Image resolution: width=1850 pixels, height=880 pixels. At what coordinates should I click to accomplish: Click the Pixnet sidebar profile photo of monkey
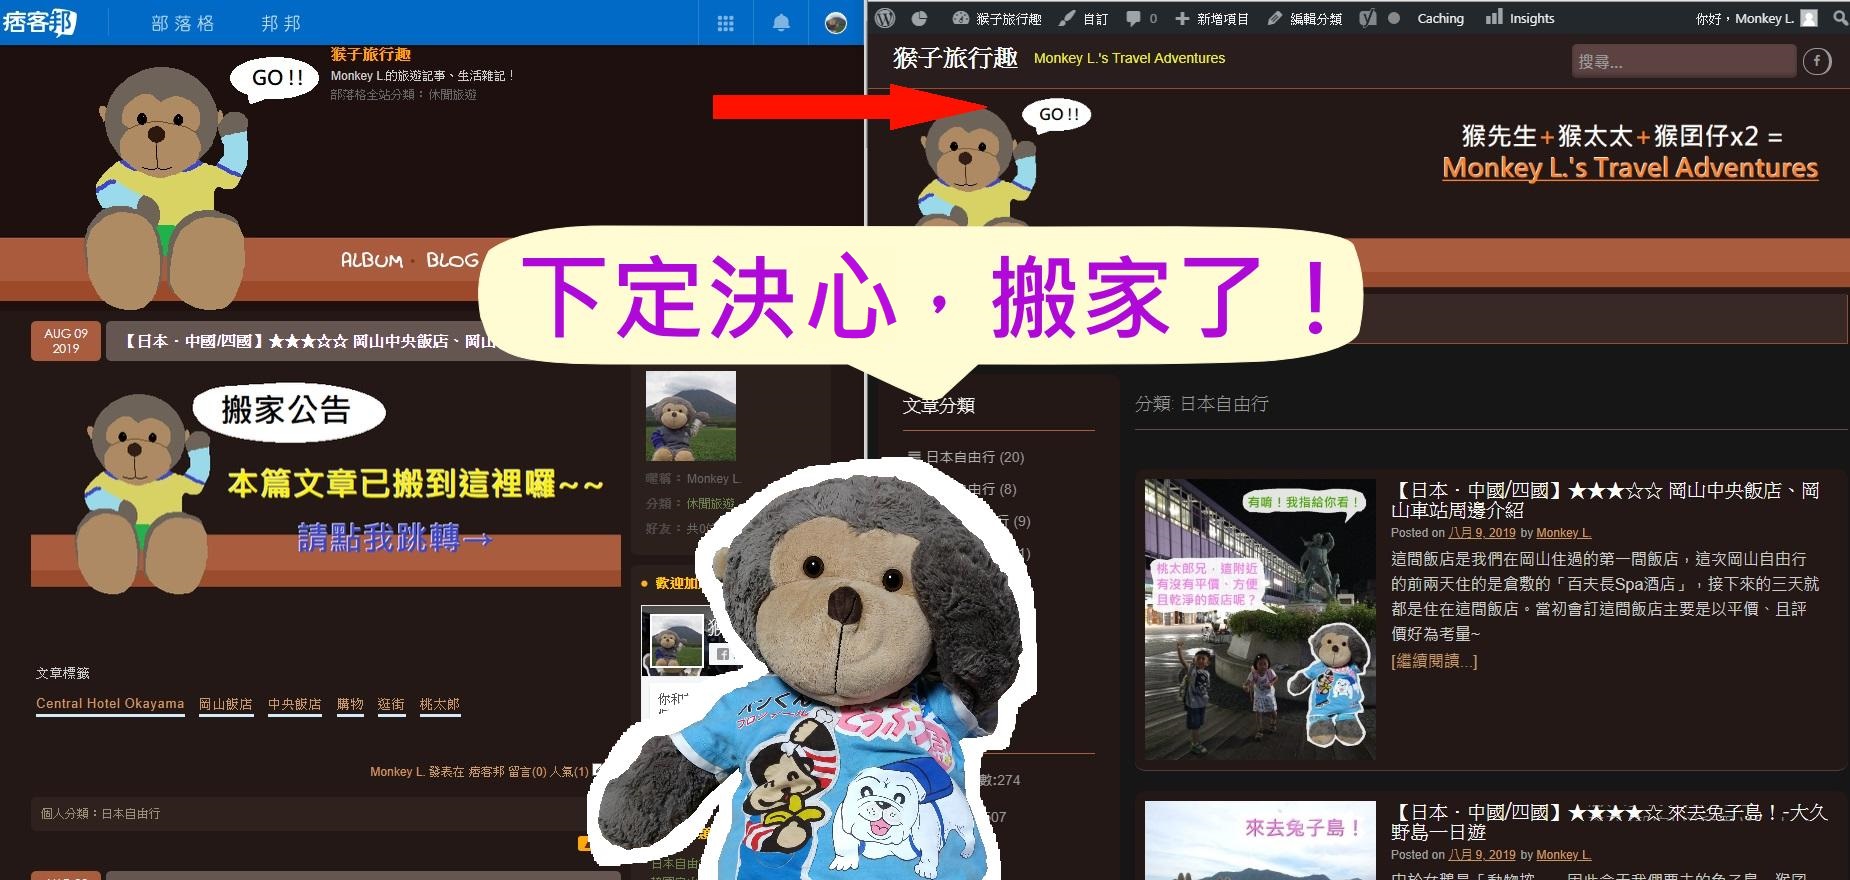click(691, 417)
